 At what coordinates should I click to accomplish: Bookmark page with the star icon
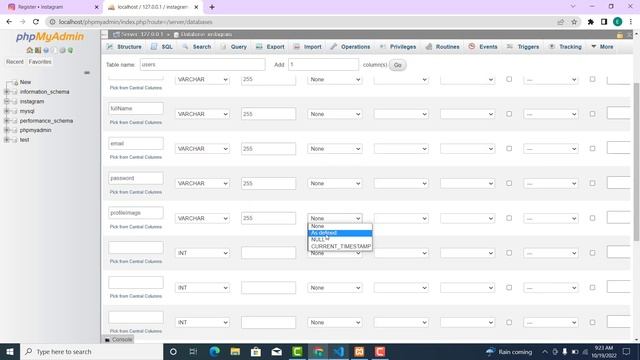[x=574, y=22]
